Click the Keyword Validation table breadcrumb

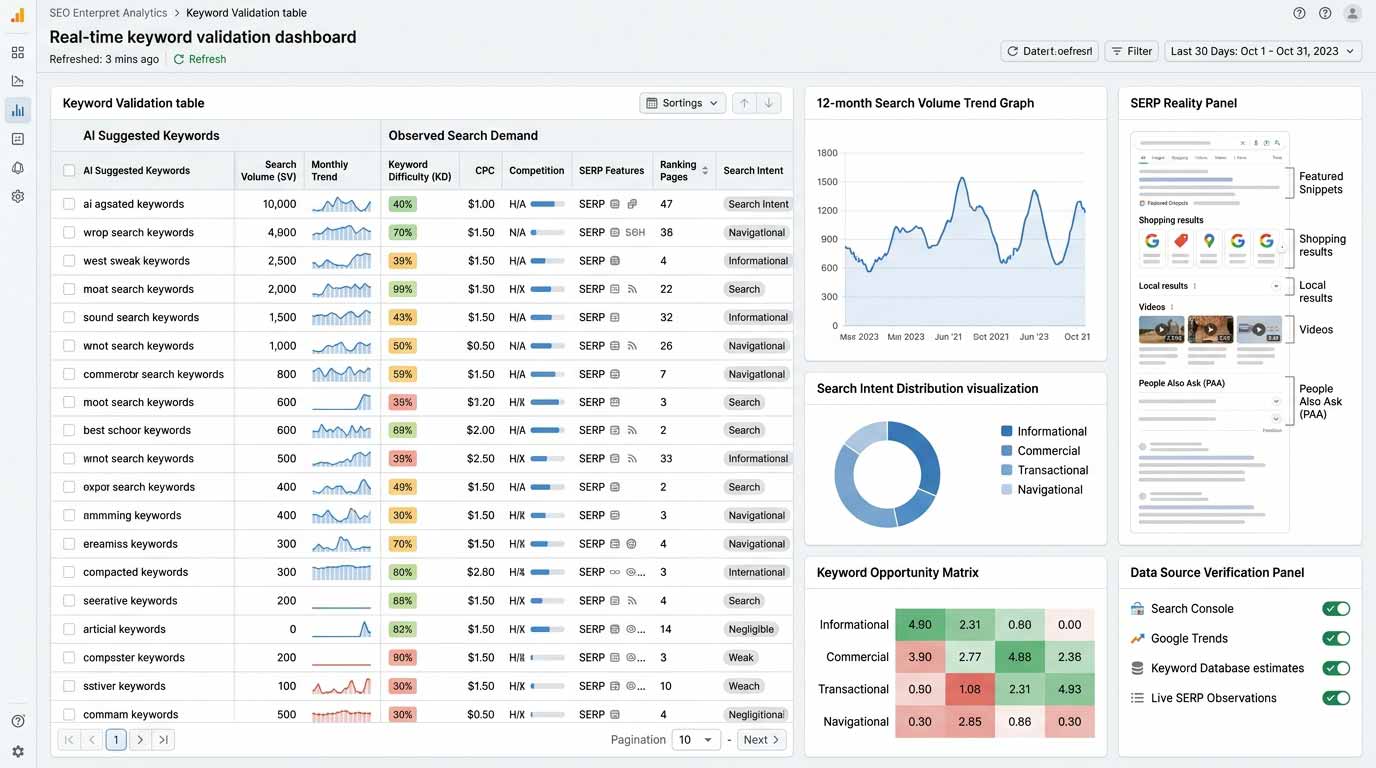pyautogui.click(x=246, y=13)
